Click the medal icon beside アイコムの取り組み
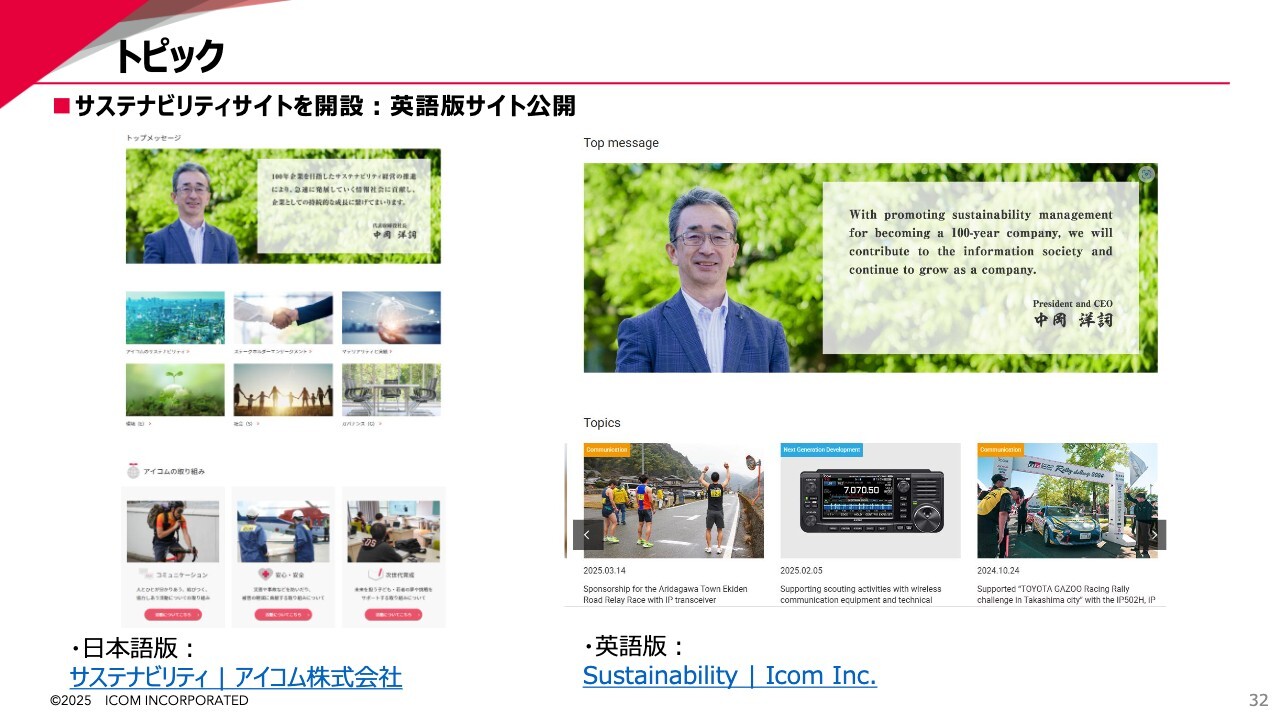1280x720 pixels. [133, 470]
